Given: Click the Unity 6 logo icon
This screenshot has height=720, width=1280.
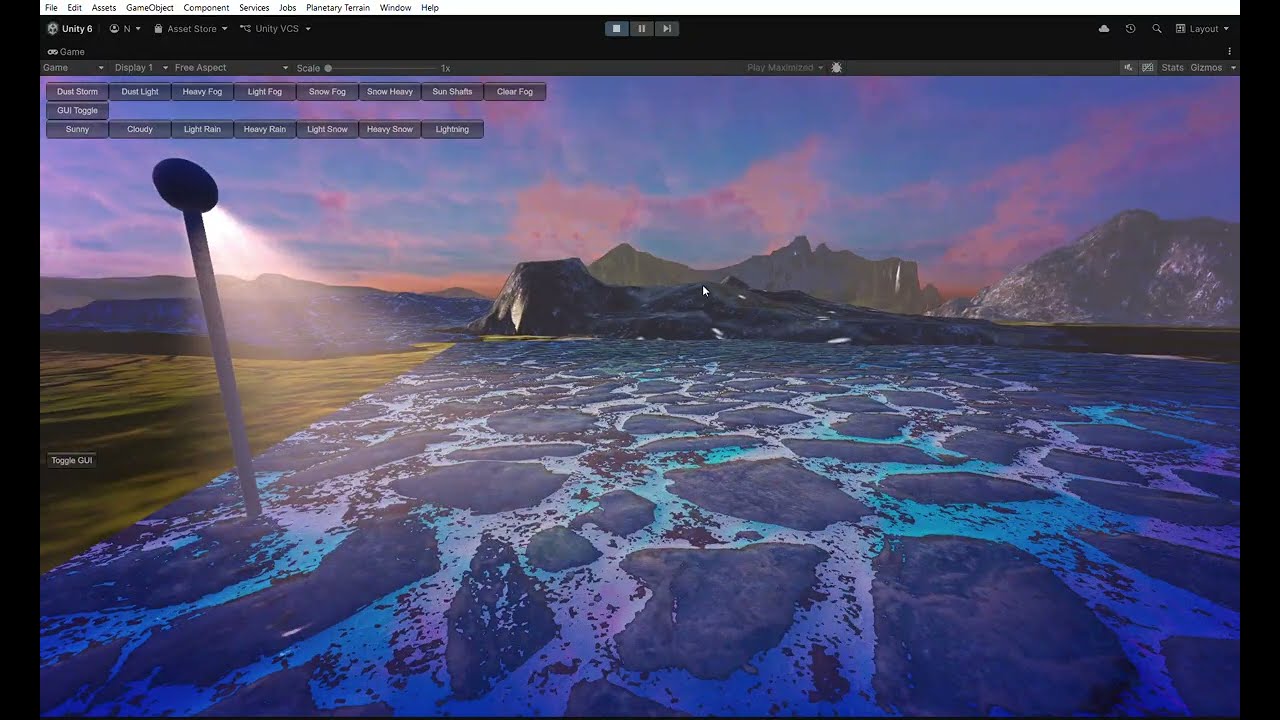Looking at the screenshot, I should (x=52, y=29).
